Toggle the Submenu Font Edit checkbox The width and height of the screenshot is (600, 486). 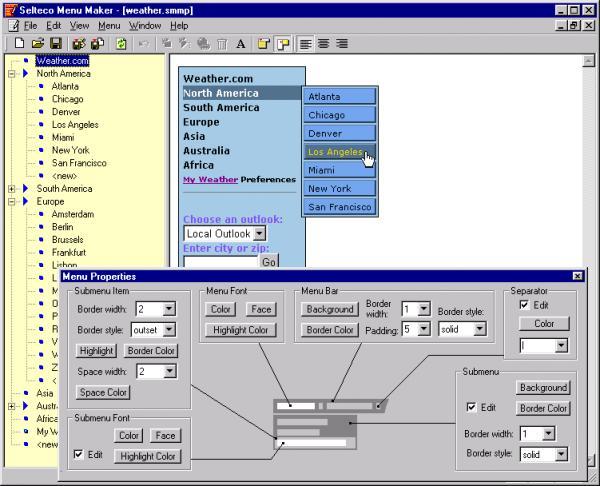[78, 454]
